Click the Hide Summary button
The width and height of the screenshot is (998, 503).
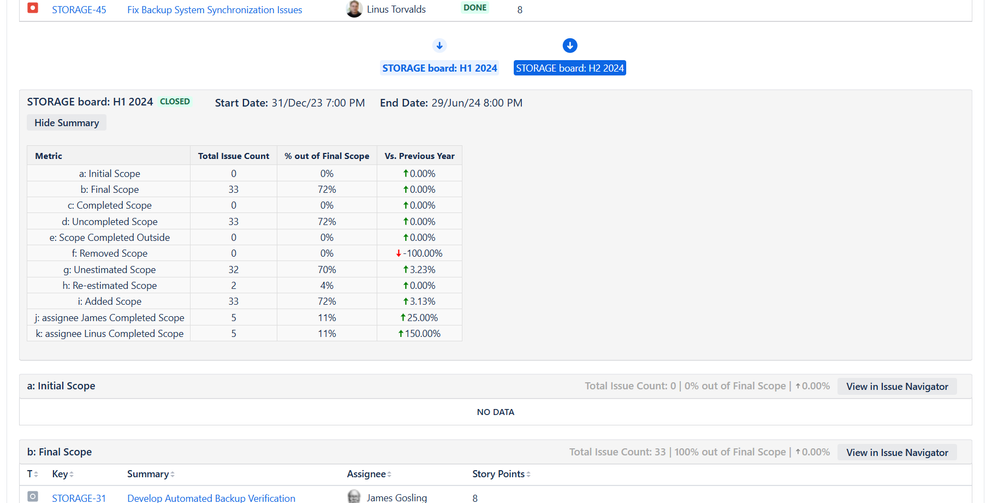point(66,123)
